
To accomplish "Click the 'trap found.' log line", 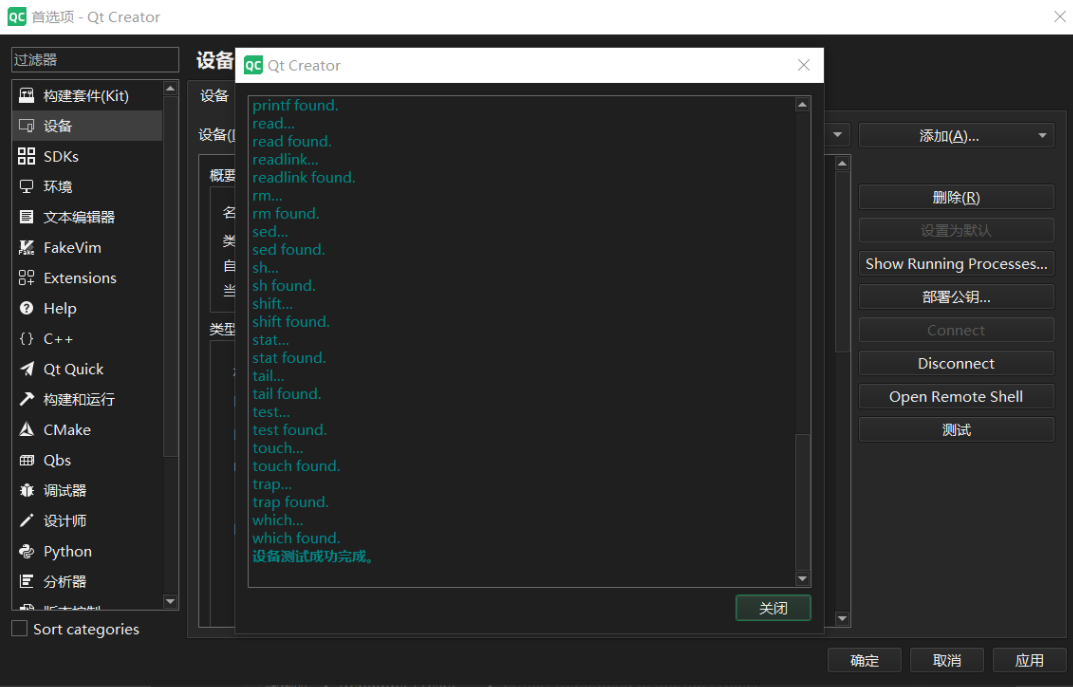I will coord(291,502).
